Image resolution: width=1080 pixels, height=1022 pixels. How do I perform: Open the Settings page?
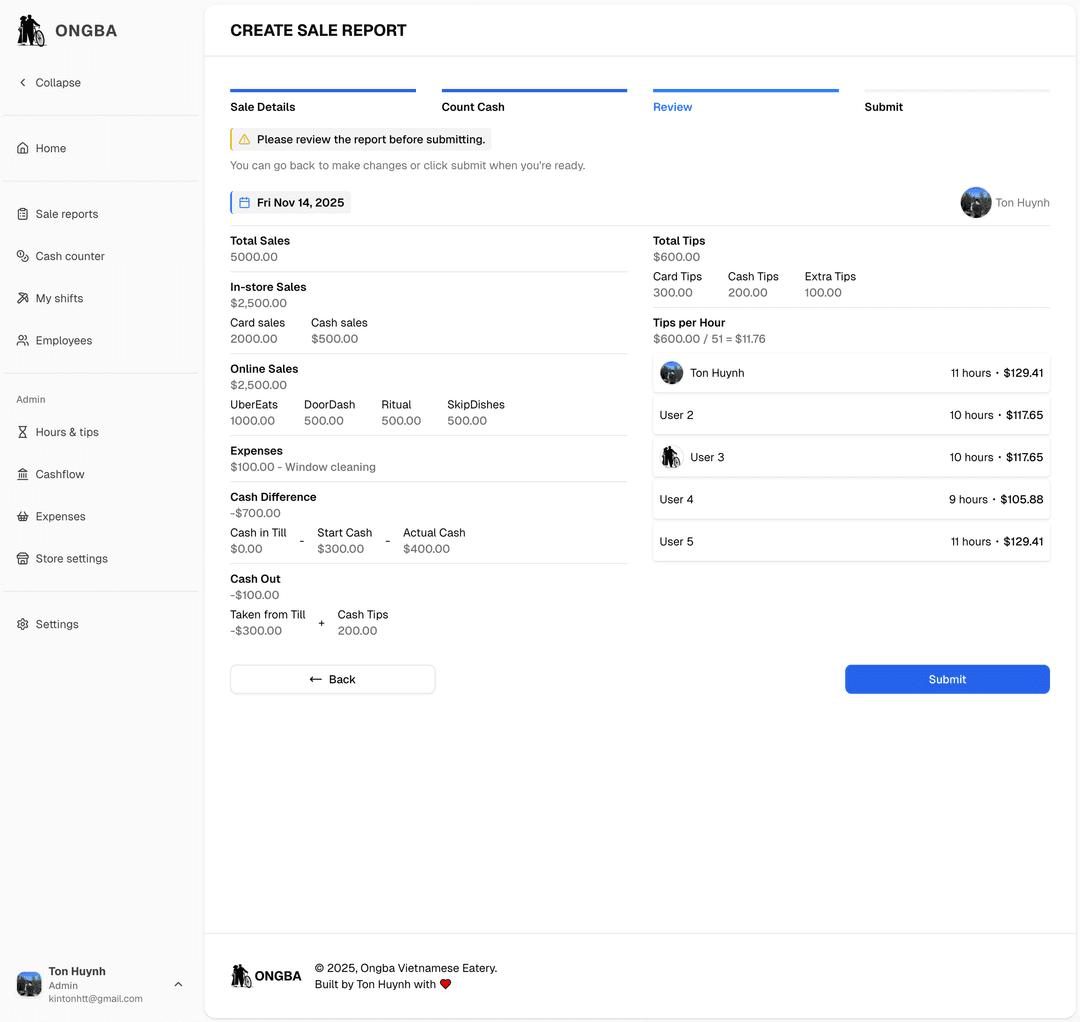coord(57,623)
